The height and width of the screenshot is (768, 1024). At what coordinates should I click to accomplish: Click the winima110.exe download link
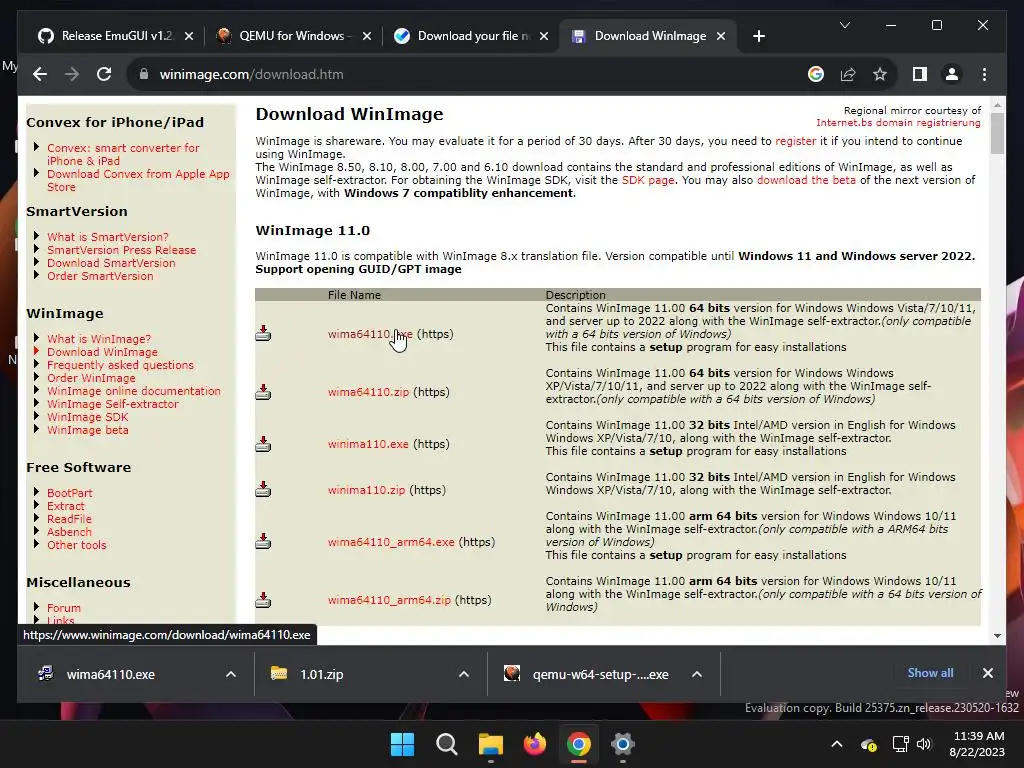(368, 444)
